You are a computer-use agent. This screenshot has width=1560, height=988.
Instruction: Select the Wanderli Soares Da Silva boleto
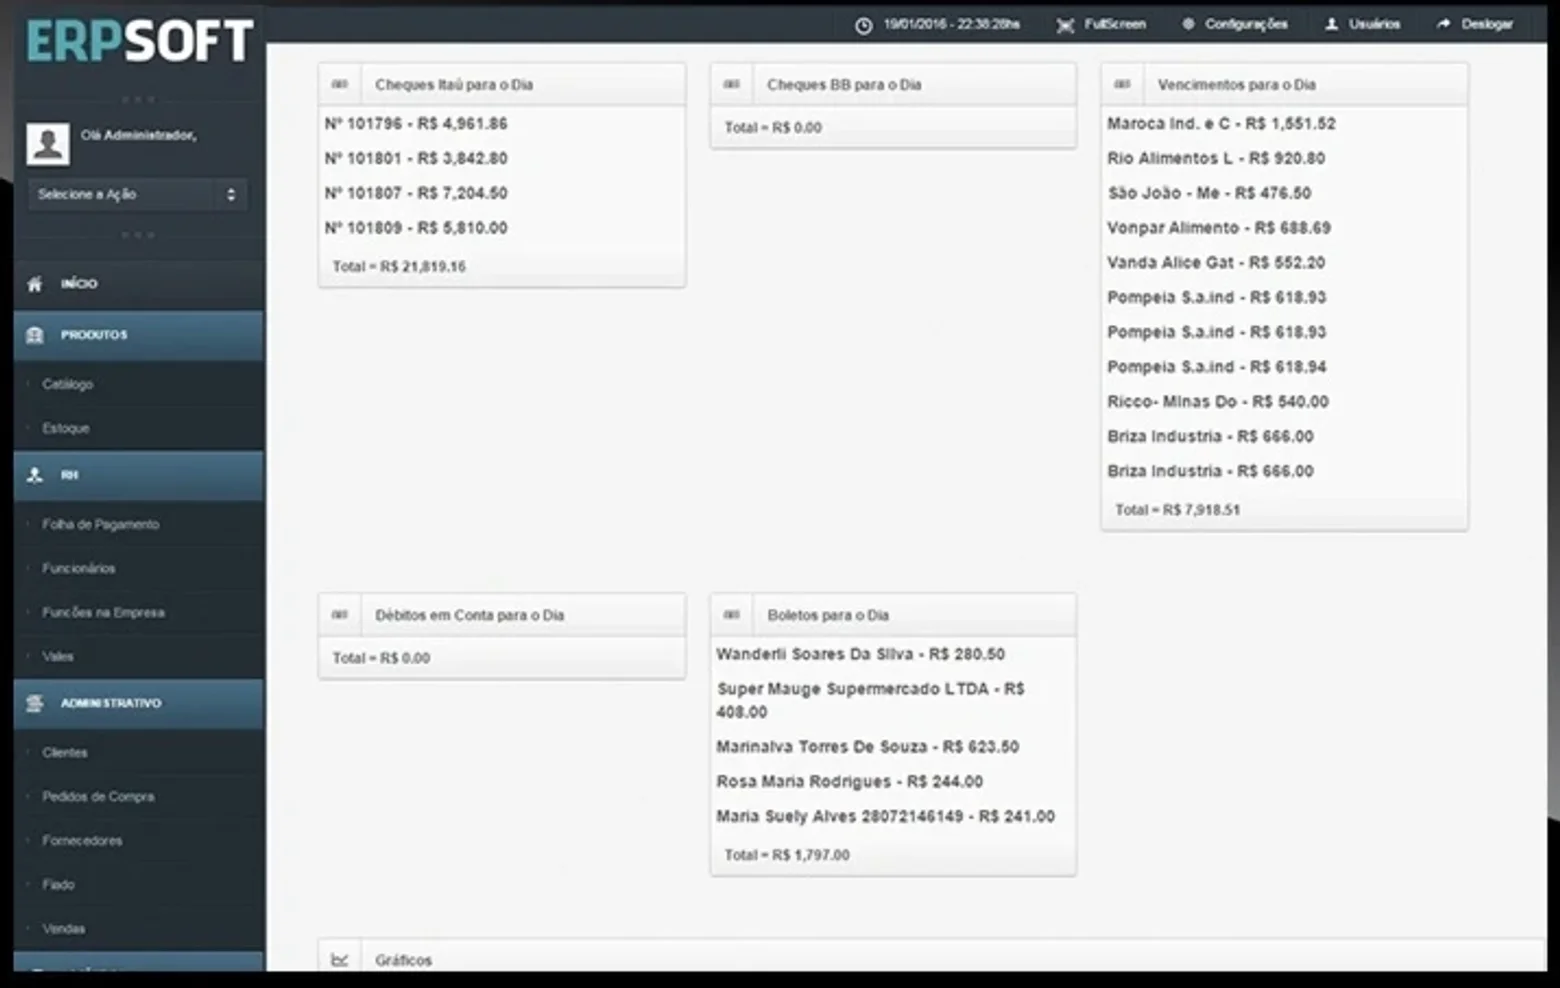pyautogui.click(x=861, y=654)
